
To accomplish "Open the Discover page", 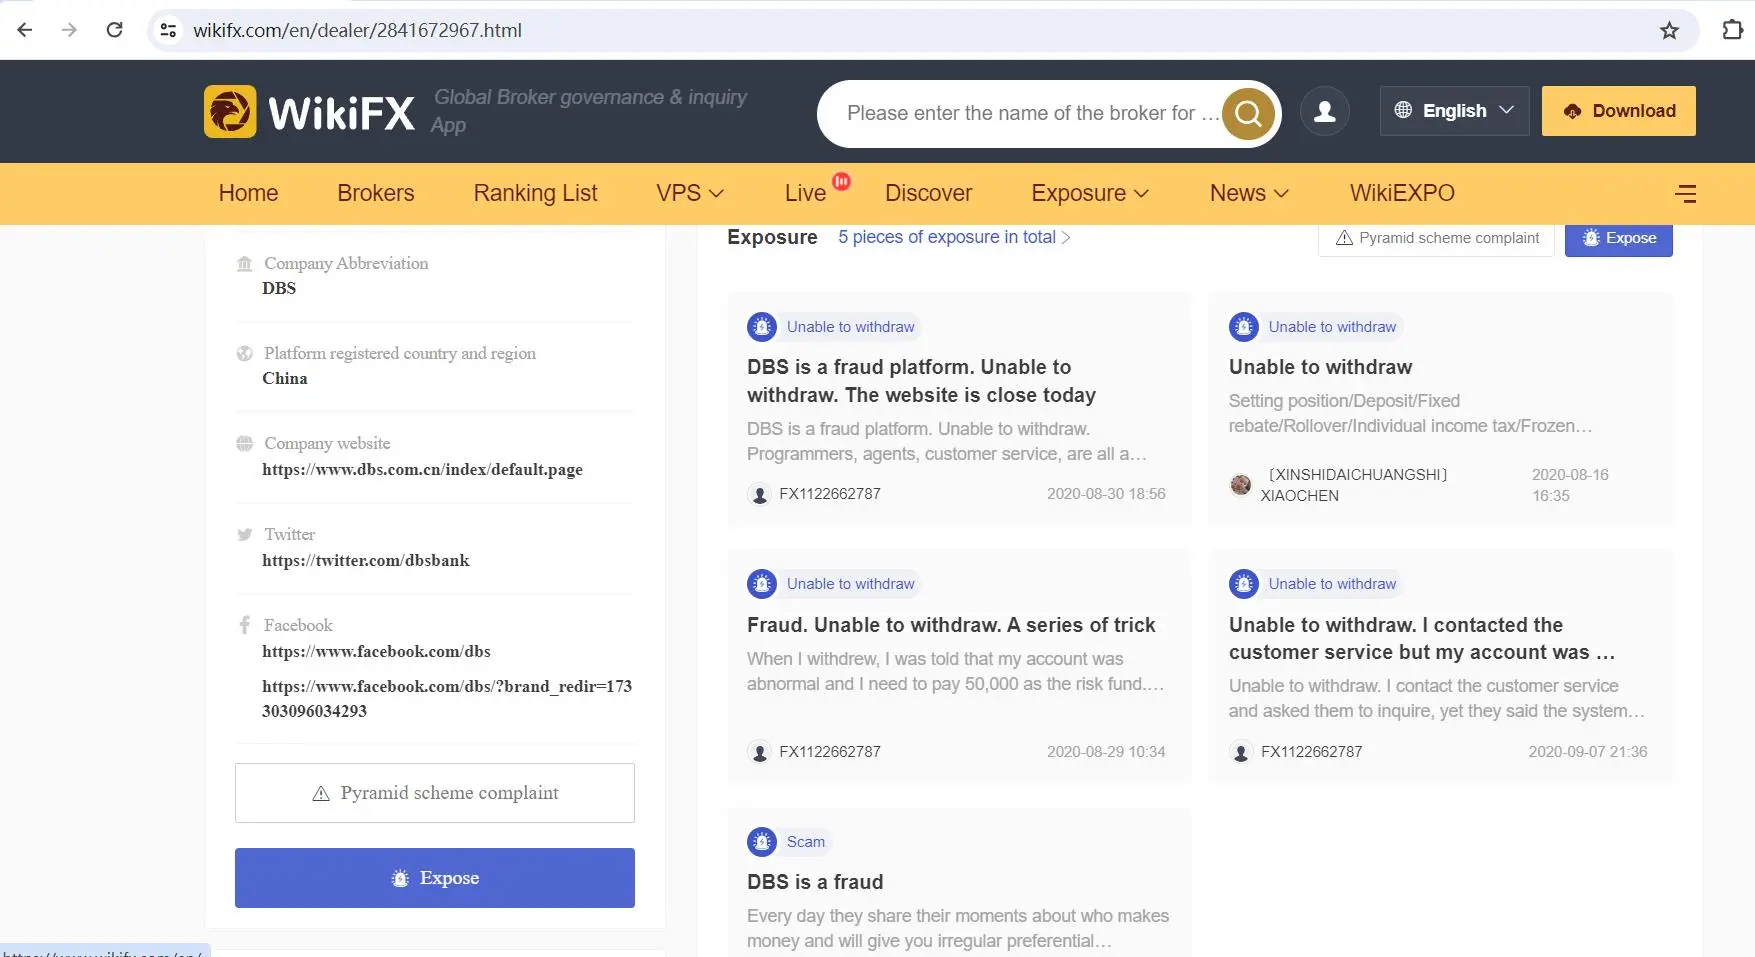I will (x=928, y=193).
